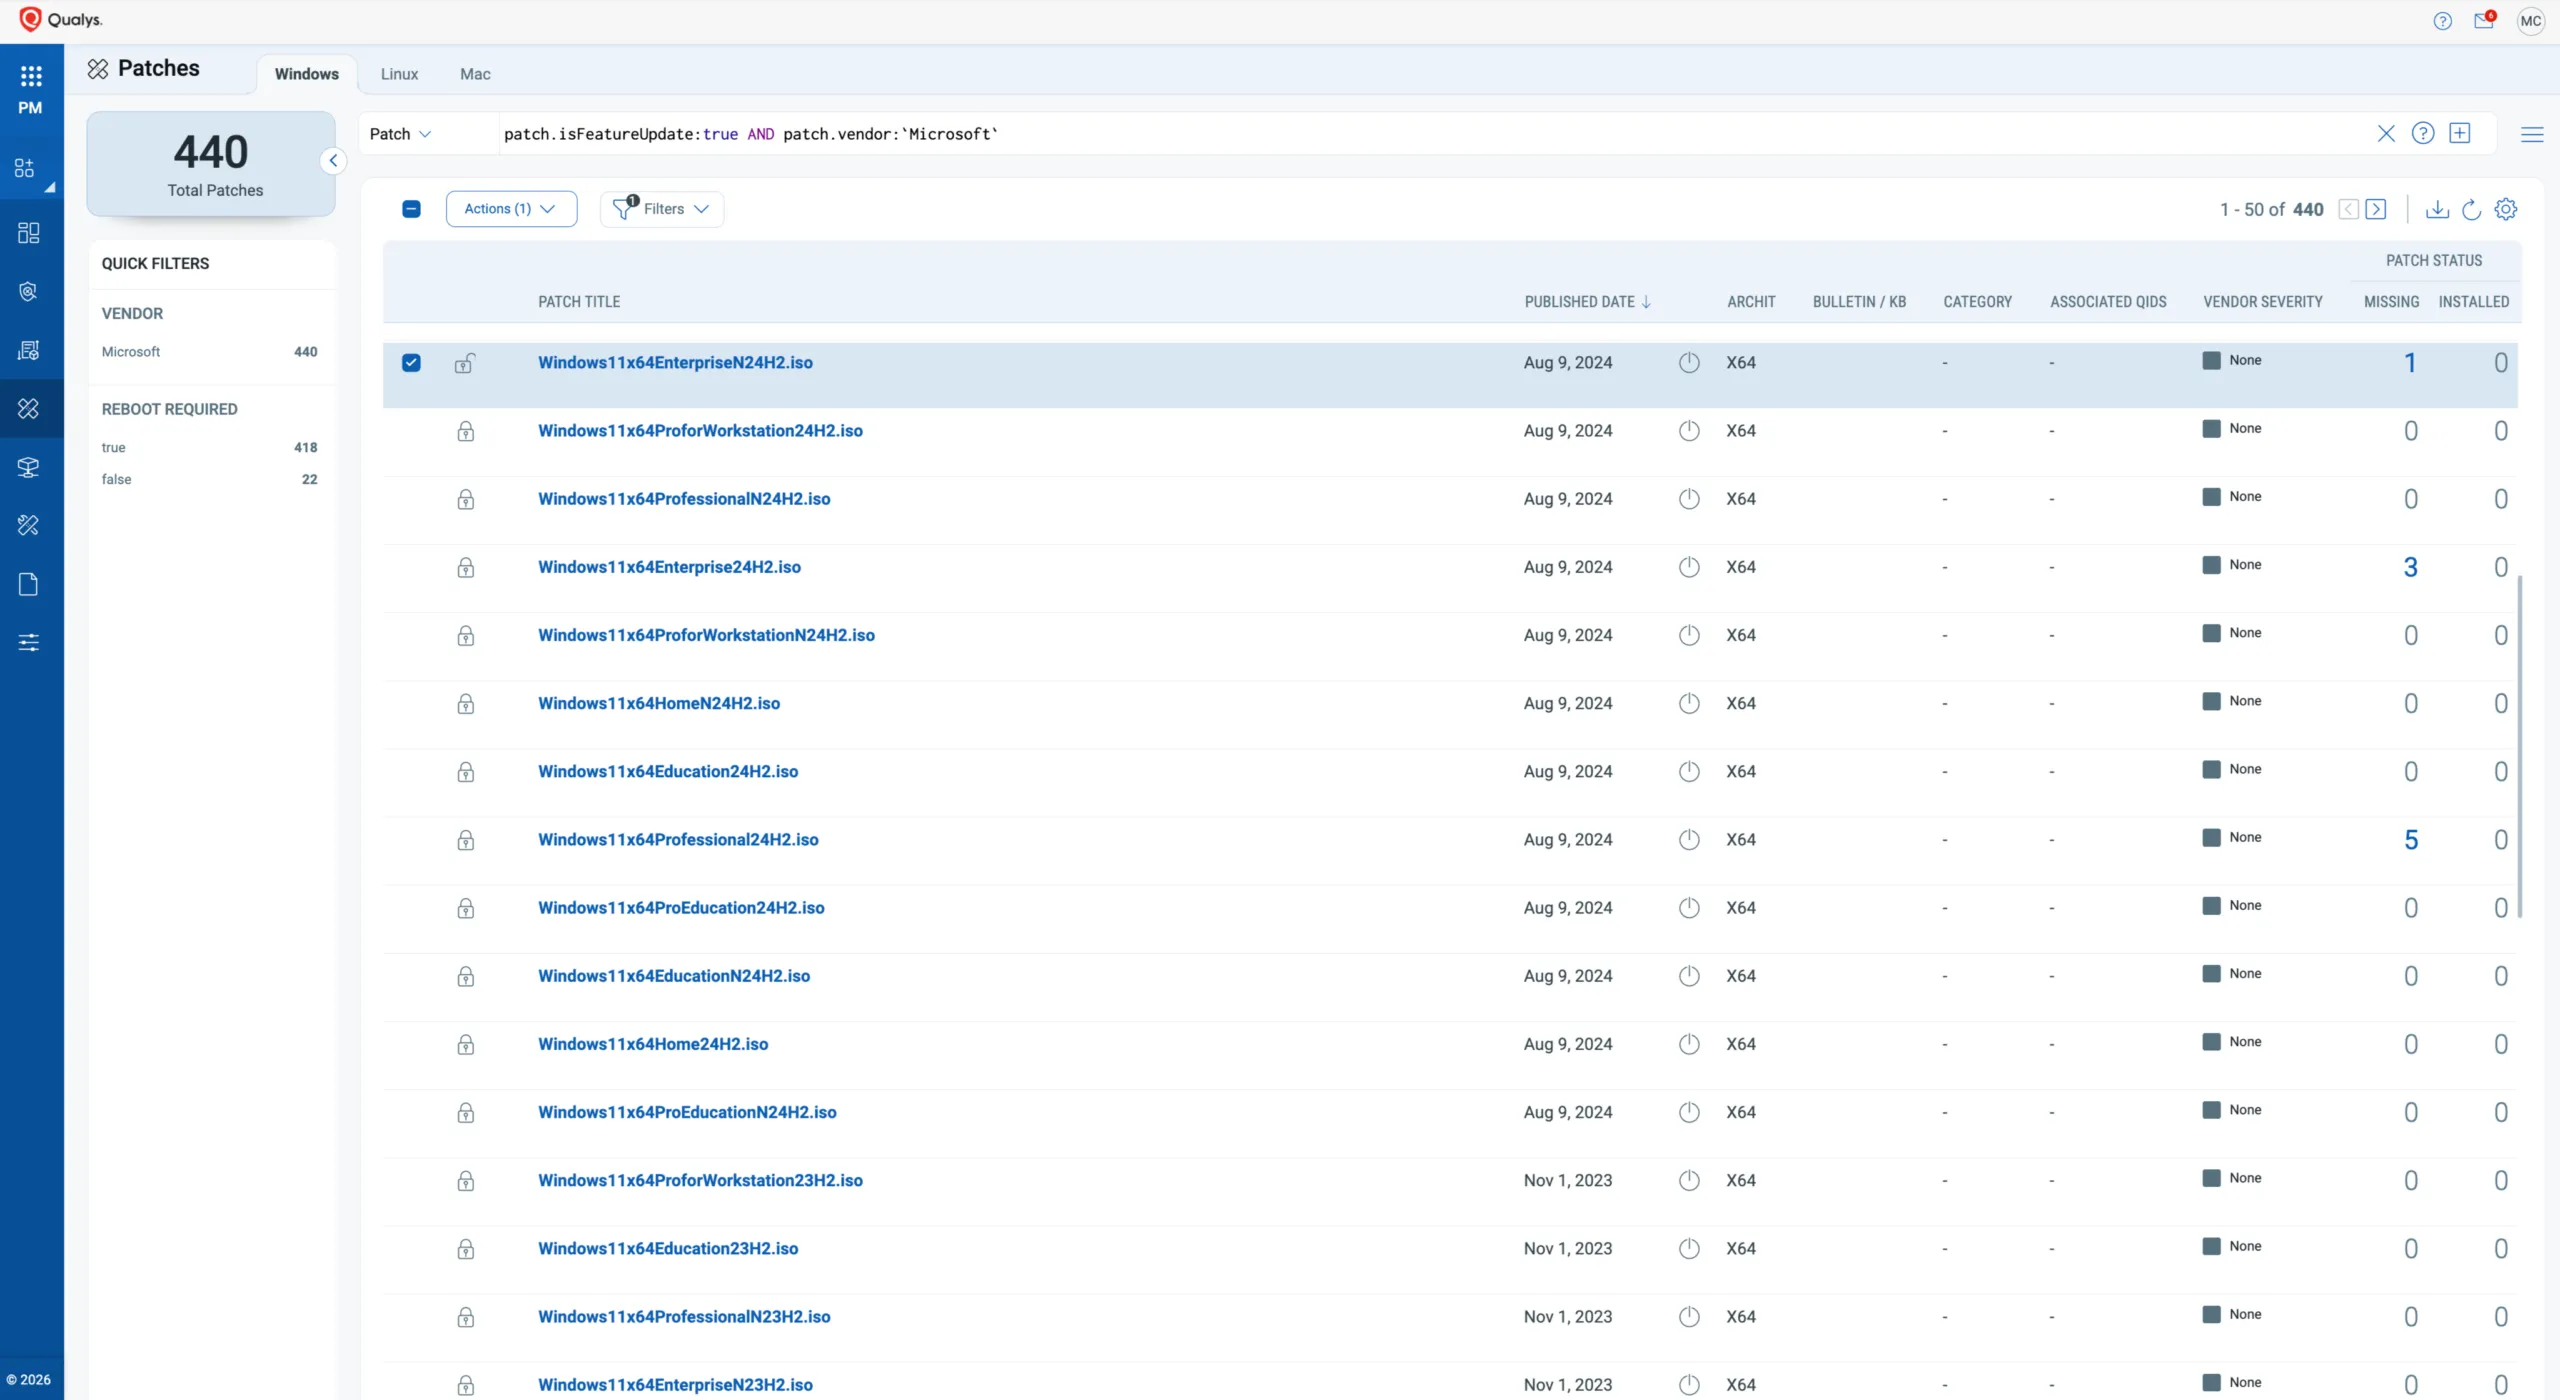This screenshot has width=2560, height=1400.
Task: Click lock icon for Windows11x64ProforWorkstation24H2.iso
Action: tap(465, 431)
